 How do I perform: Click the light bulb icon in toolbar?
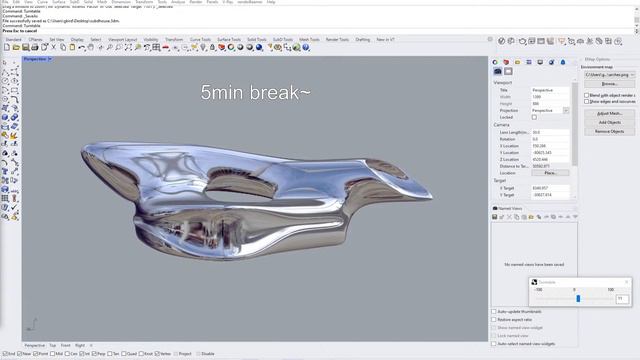coord(203,47)
